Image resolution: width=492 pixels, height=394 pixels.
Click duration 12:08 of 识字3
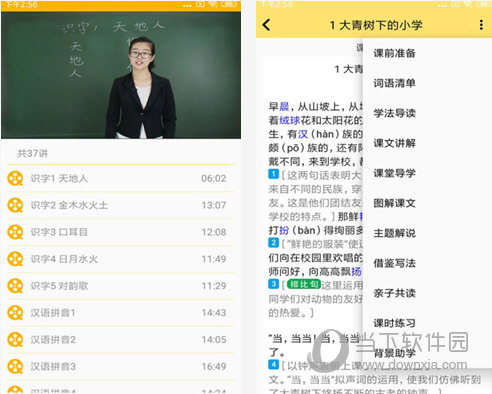(214, 232)
